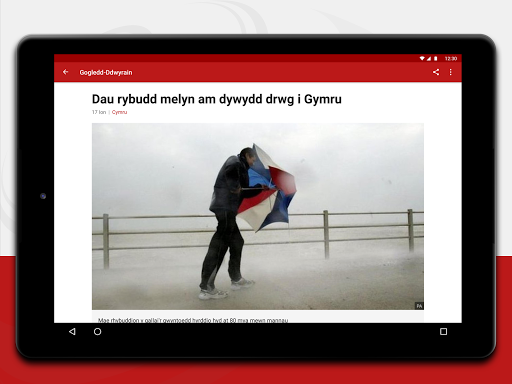Open the stormy seafront article photo

258,216
